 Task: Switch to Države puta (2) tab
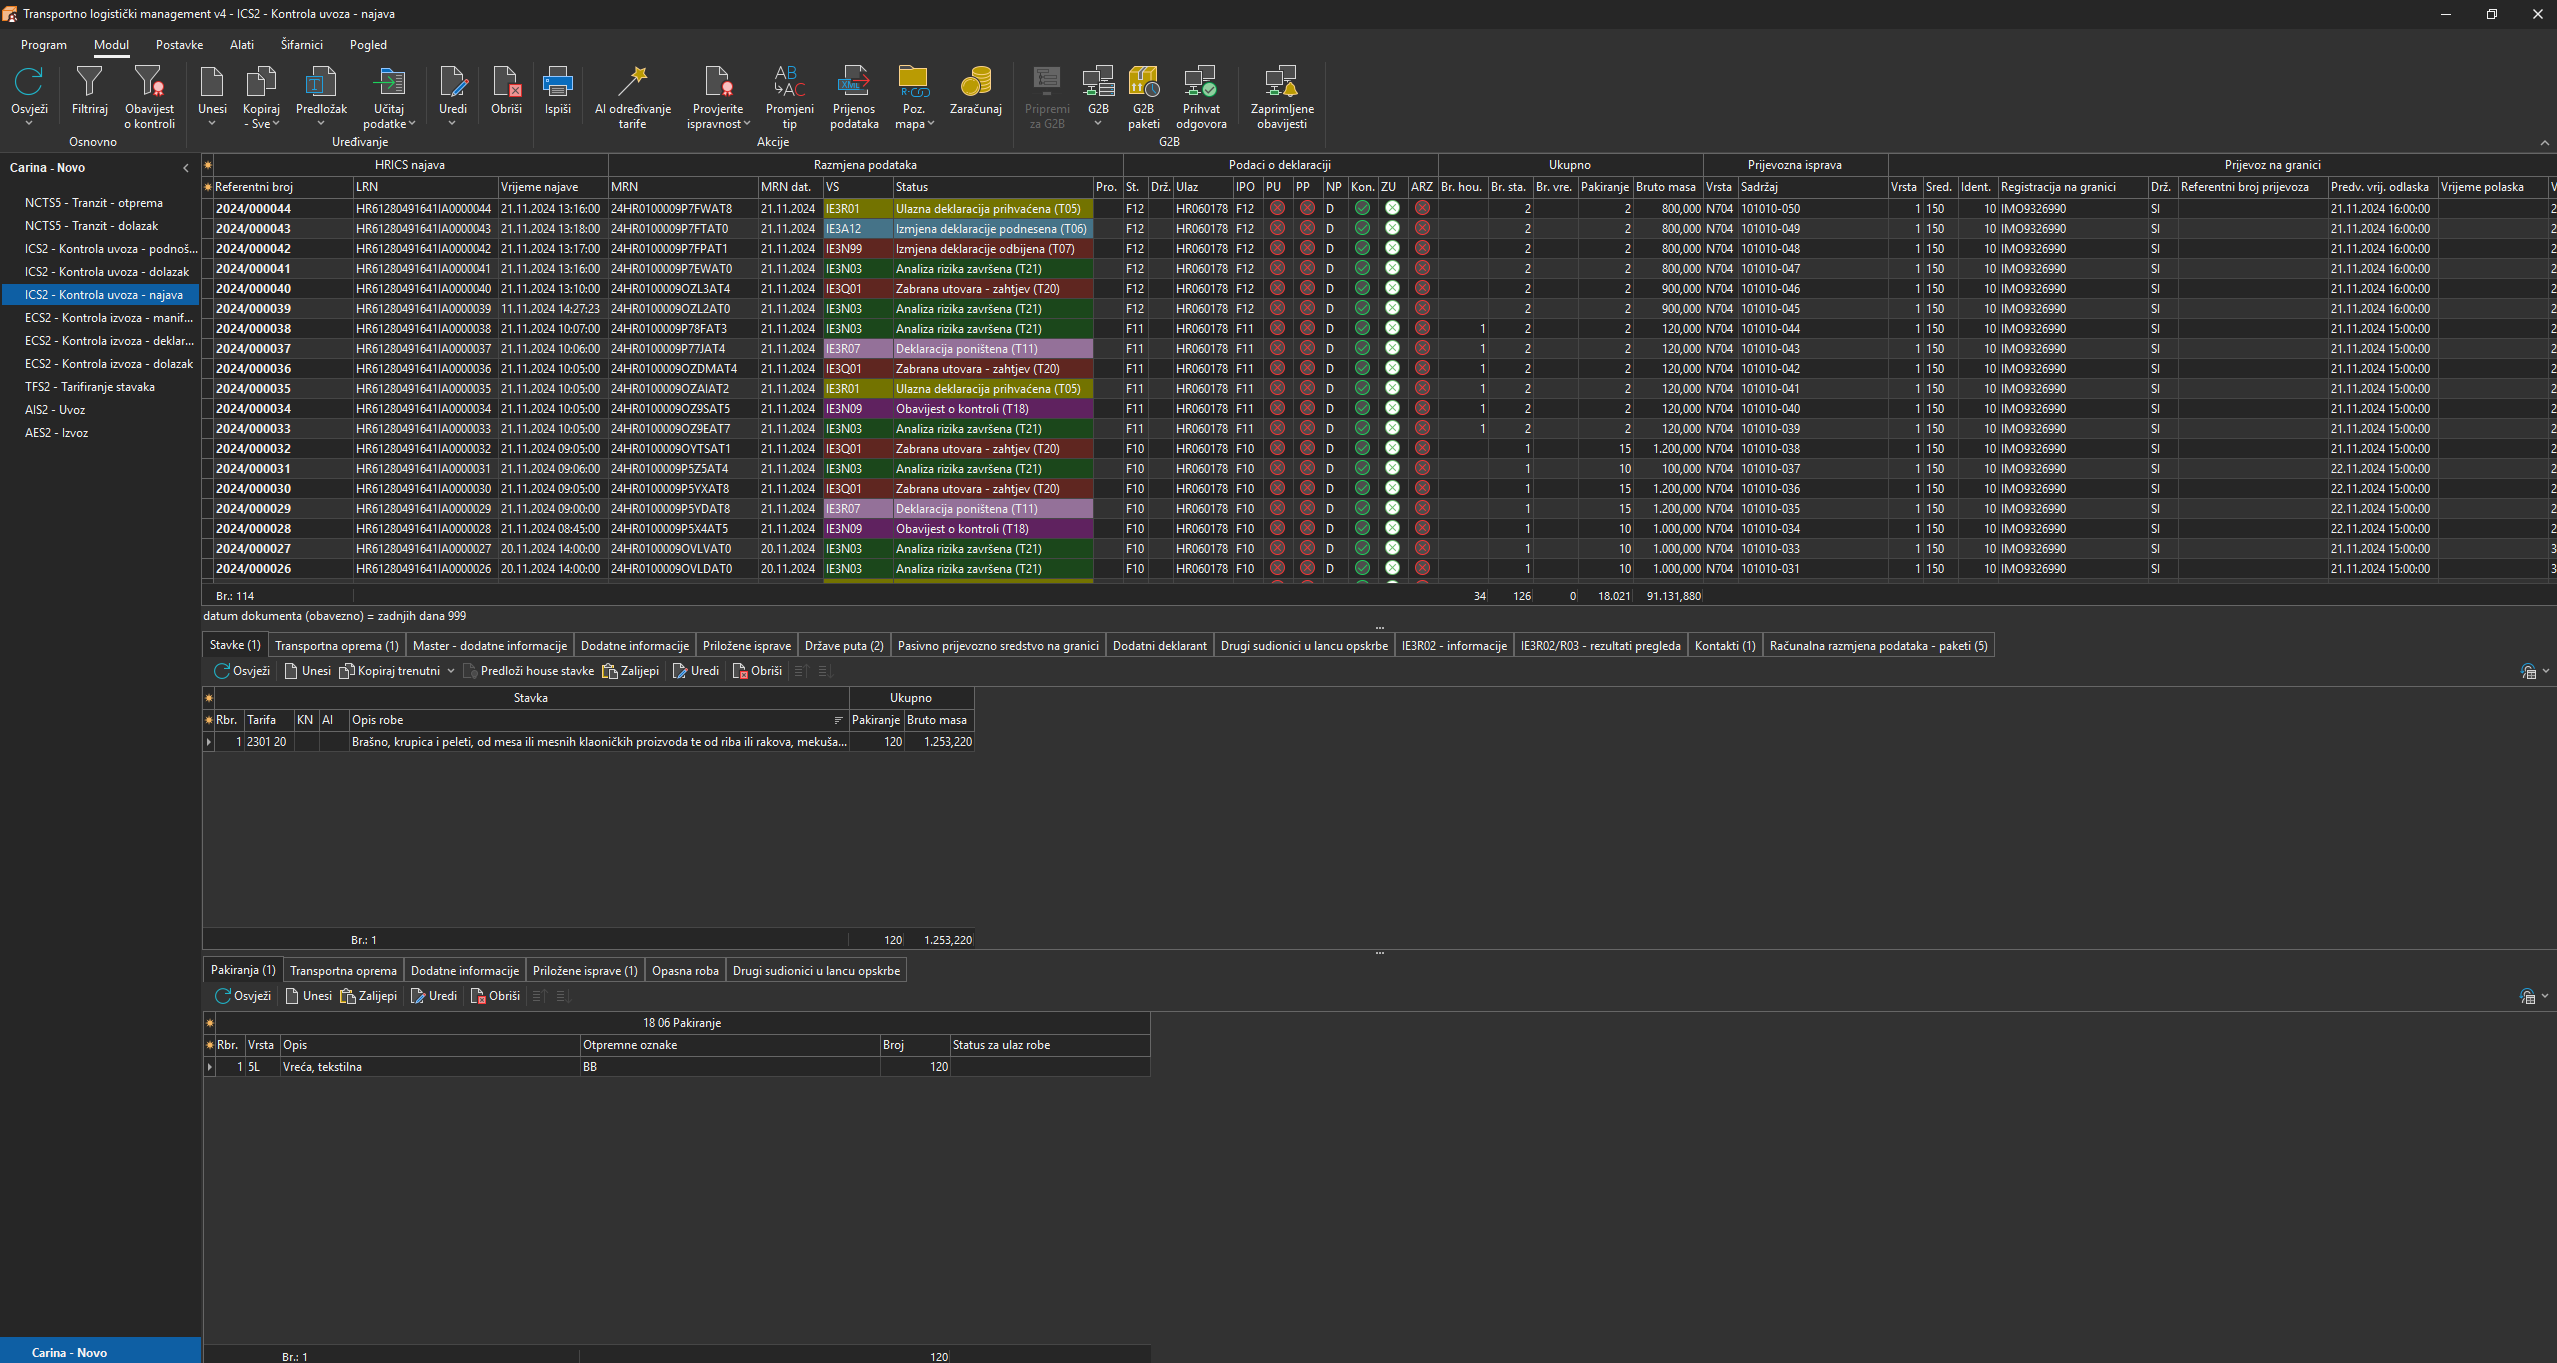coord(844,646)
